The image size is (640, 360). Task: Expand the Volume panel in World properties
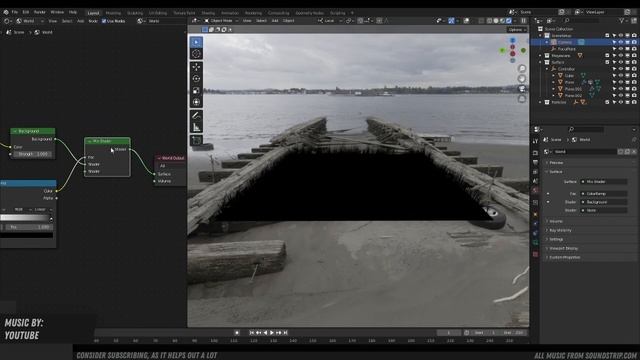(556, 221)
